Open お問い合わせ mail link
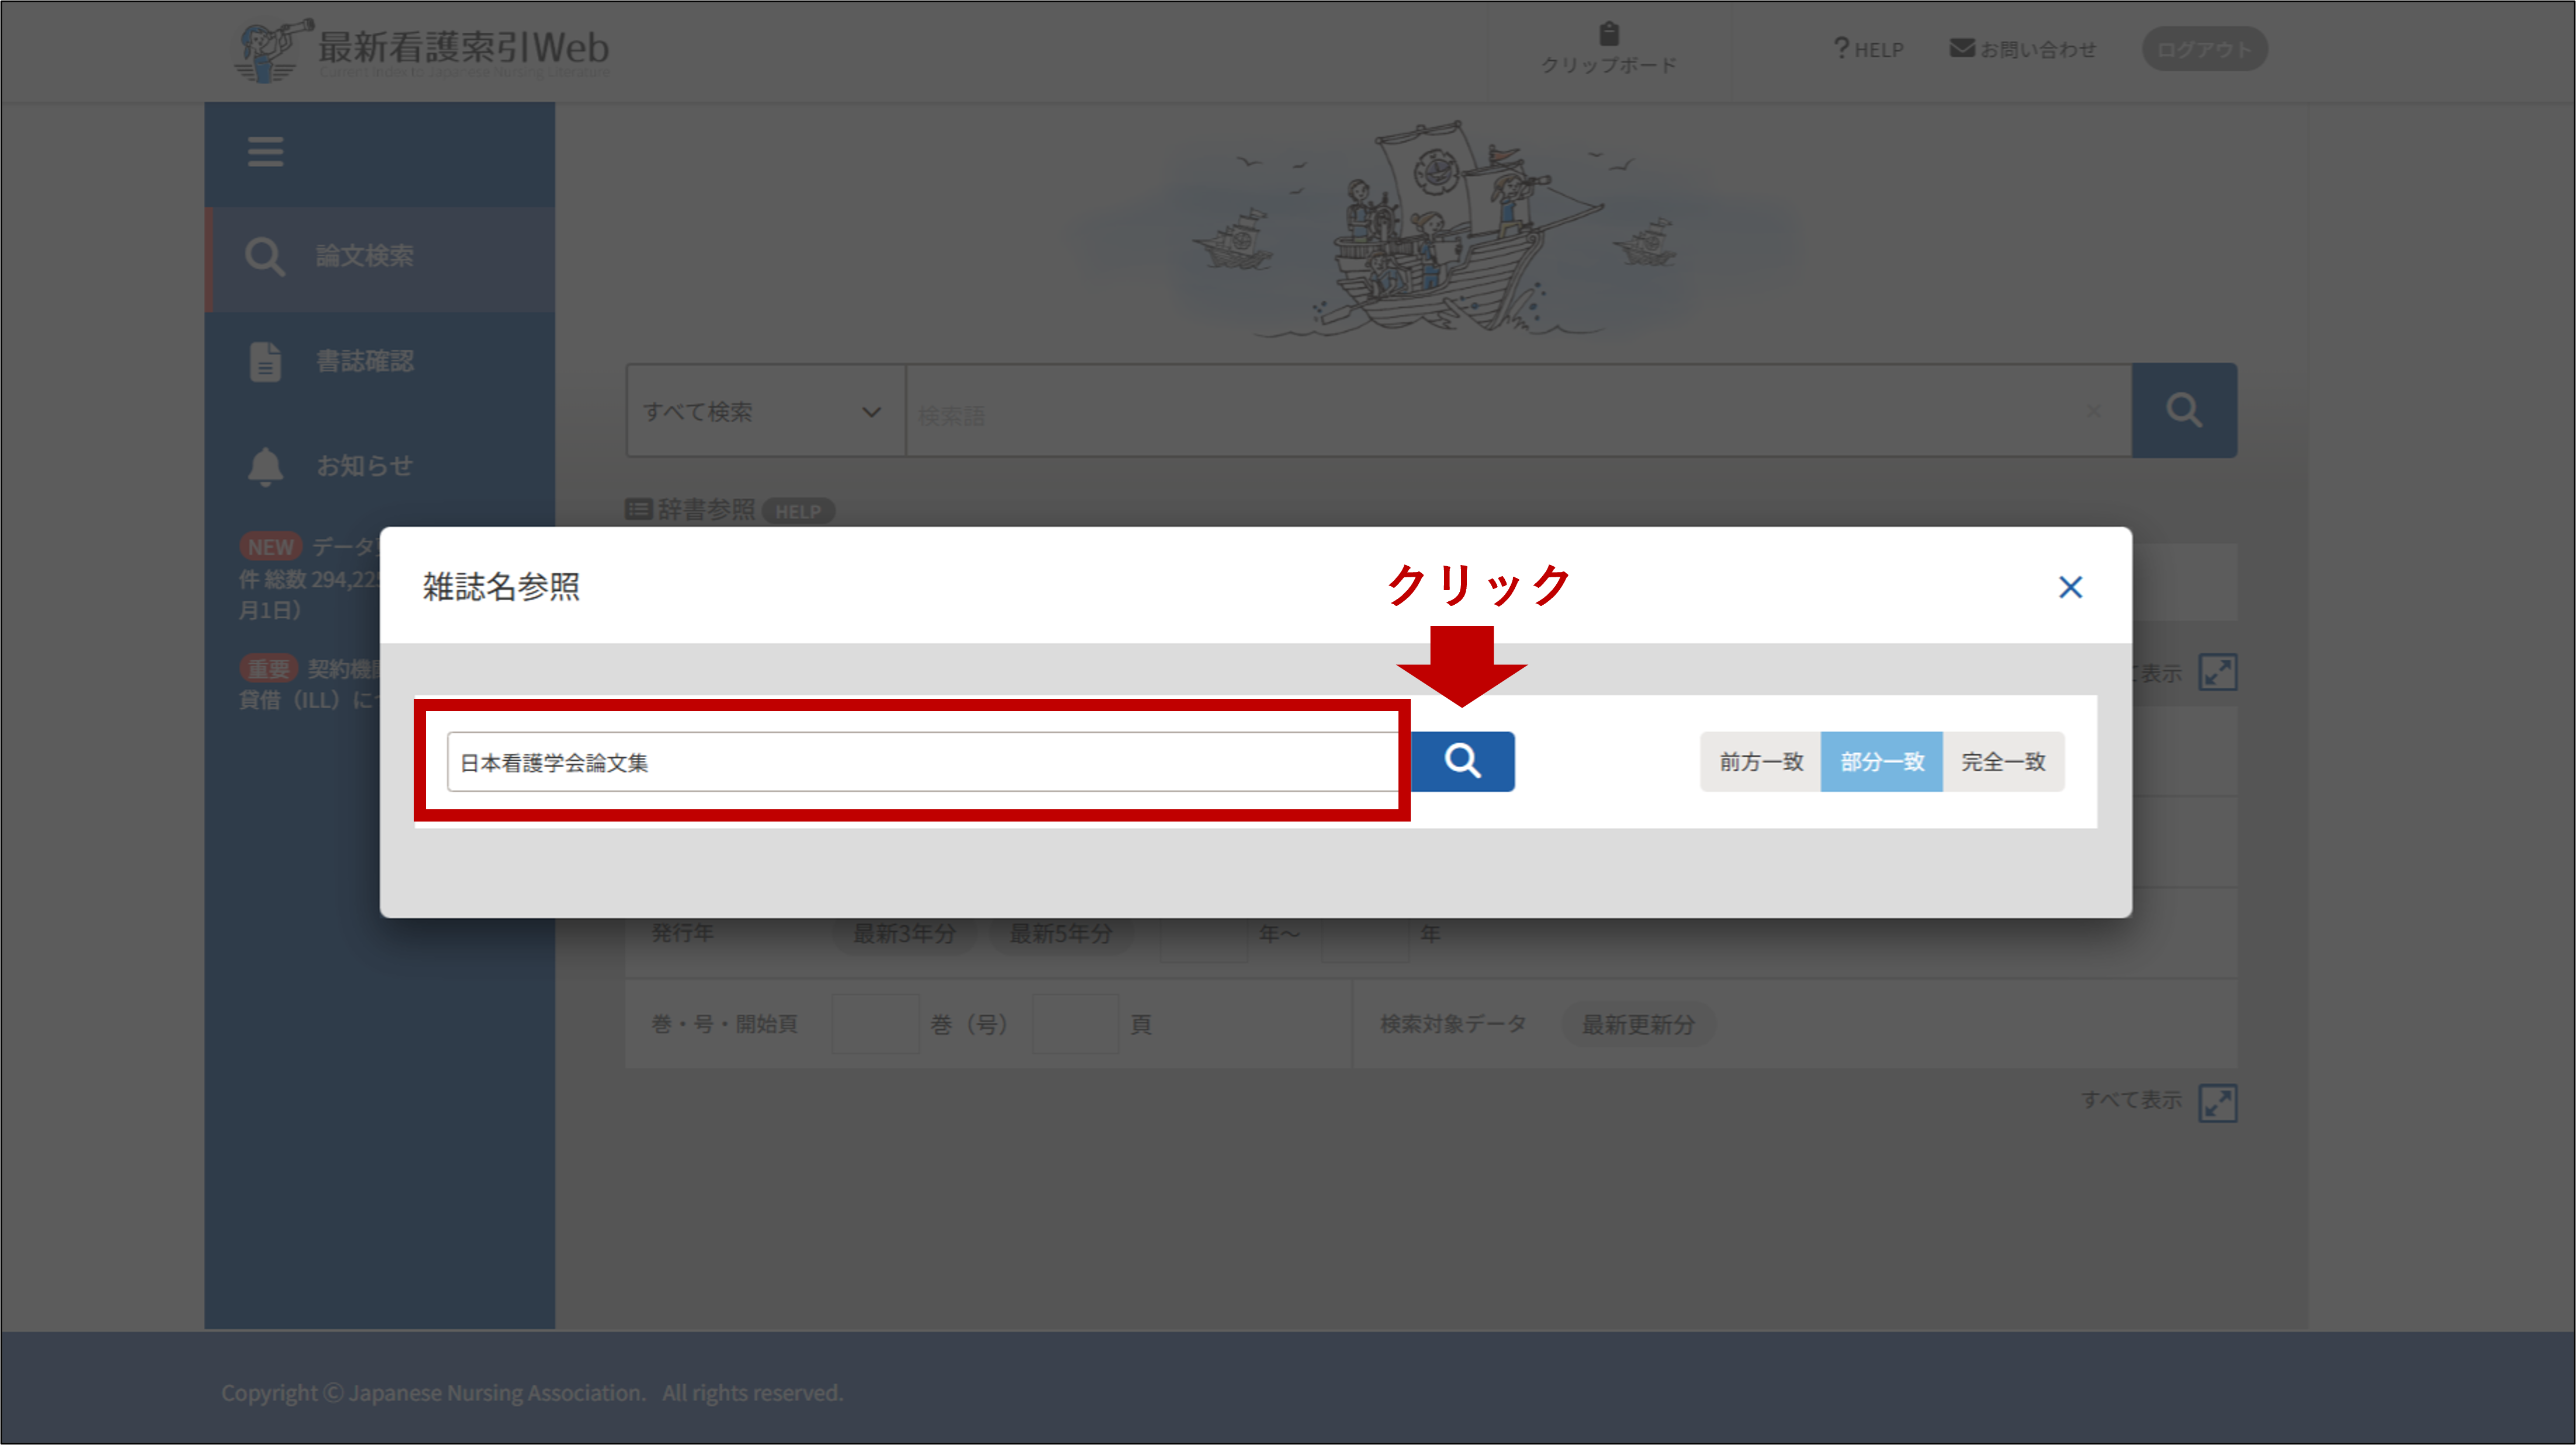The image size is (2576, 1445). 2023,49
